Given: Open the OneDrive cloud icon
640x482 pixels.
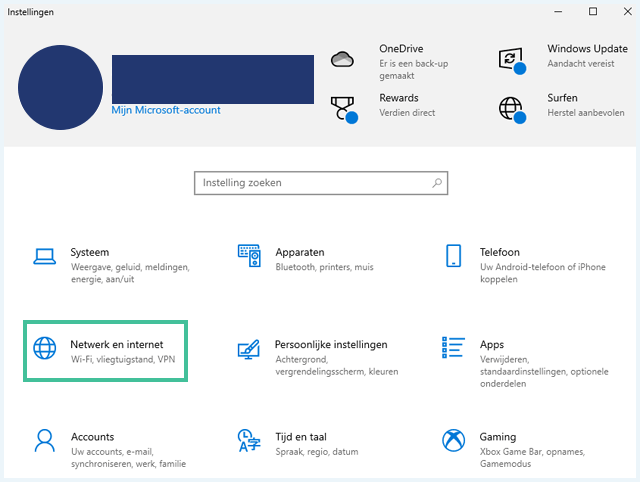Looking at the screenshot, I should pyautogui.click(x=342, y=60).
